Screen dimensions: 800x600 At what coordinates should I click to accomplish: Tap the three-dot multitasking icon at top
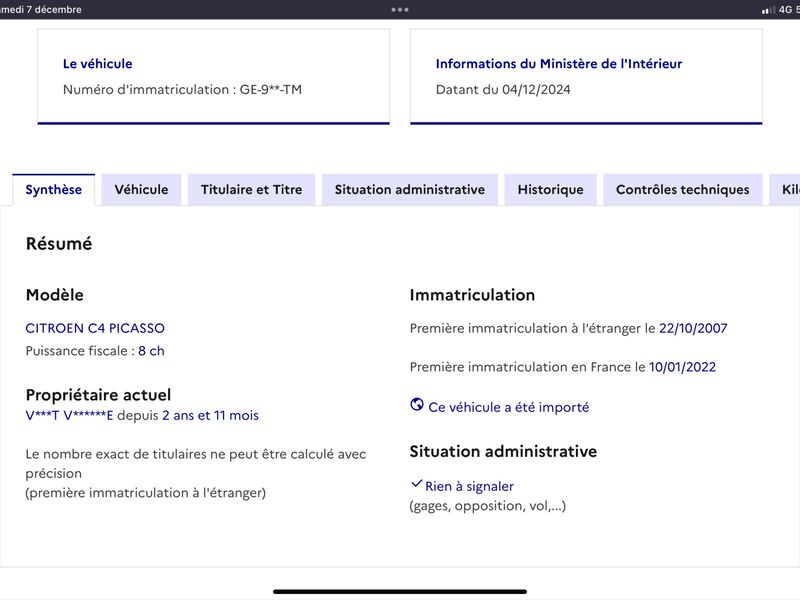click(x=400, y=10)
